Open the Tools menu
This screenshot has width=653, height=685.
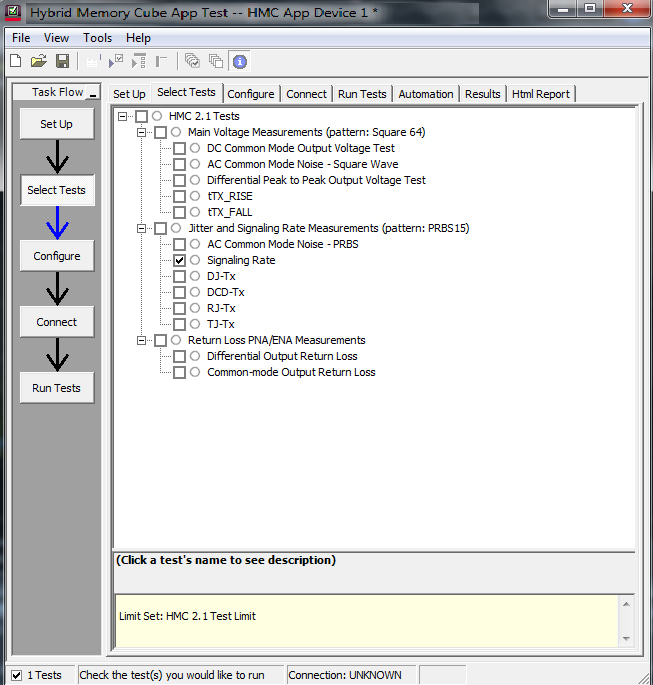(x=97, y=38)
